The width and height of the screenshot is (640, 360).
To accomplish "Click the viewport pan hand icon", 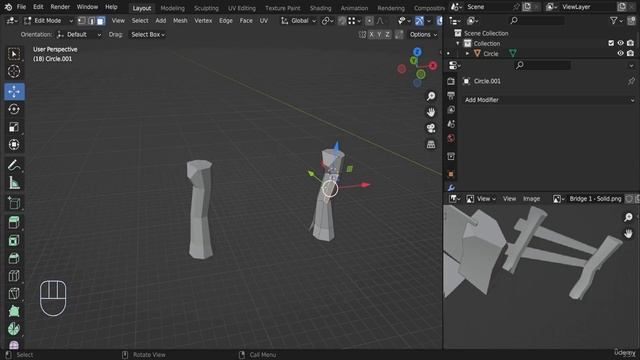I will coord(431,112).
